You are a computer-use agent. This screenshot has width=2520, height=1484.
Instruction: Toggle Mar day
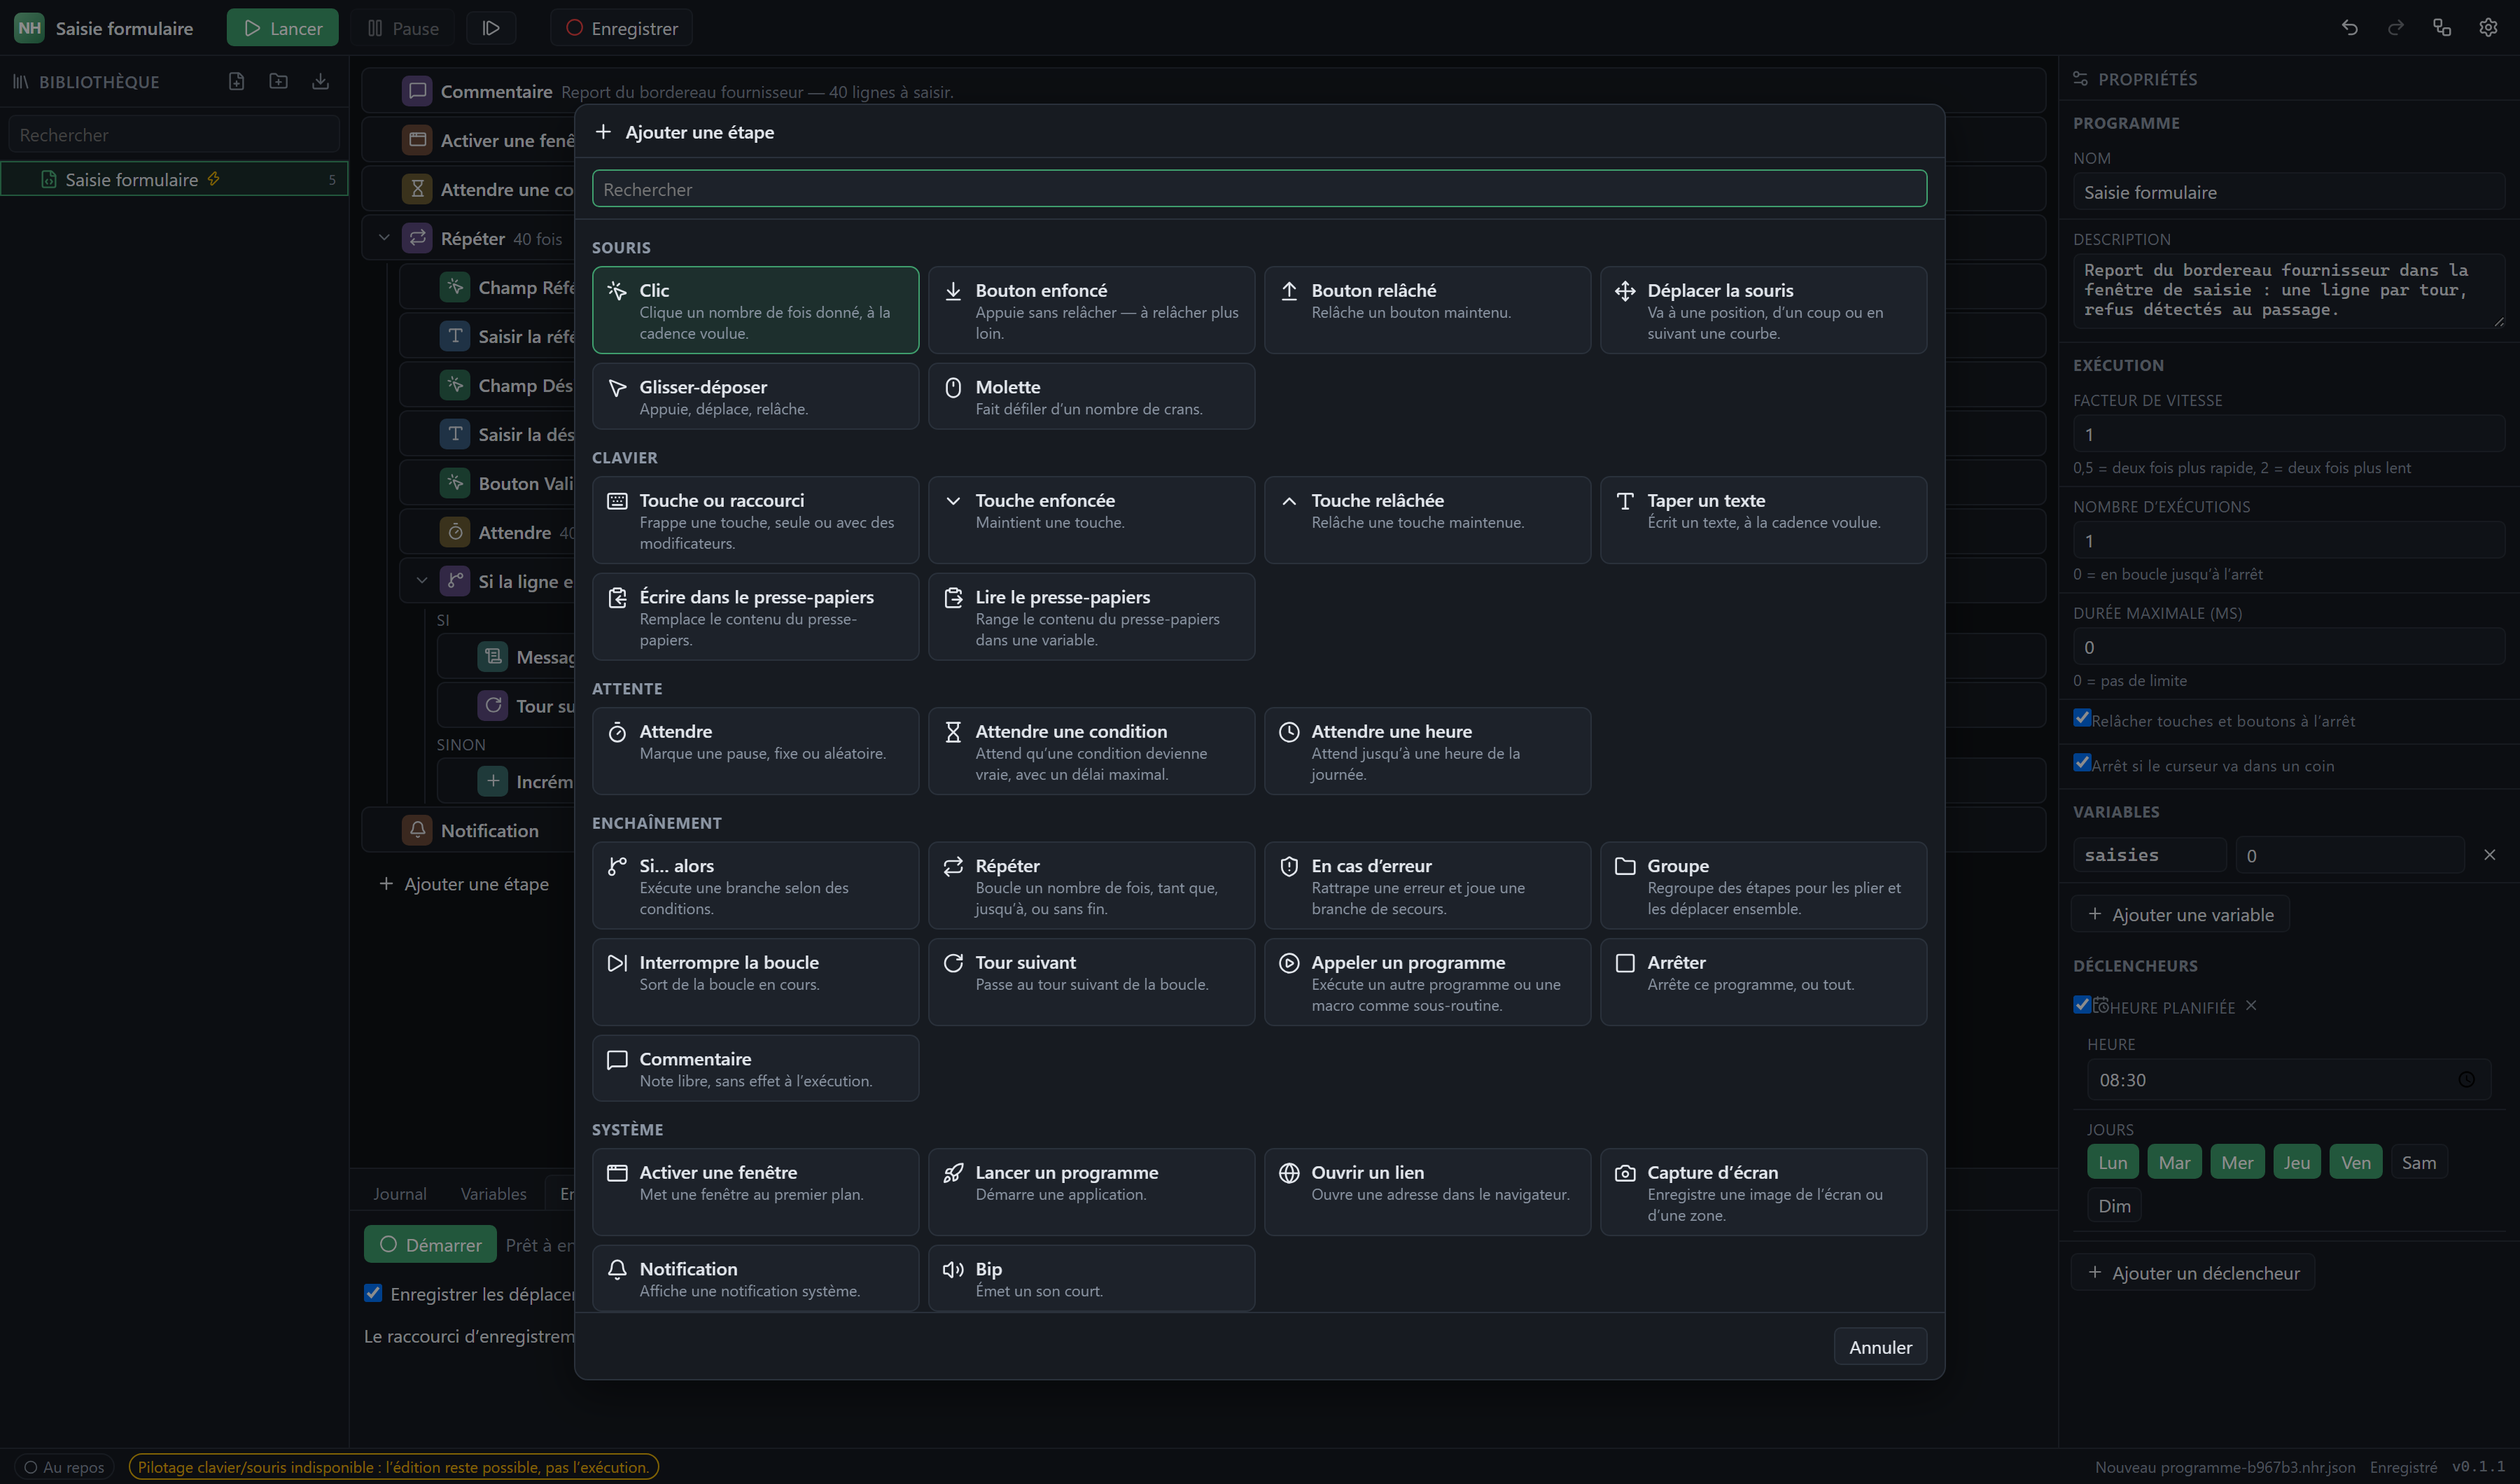(x=2174, y=1162)
